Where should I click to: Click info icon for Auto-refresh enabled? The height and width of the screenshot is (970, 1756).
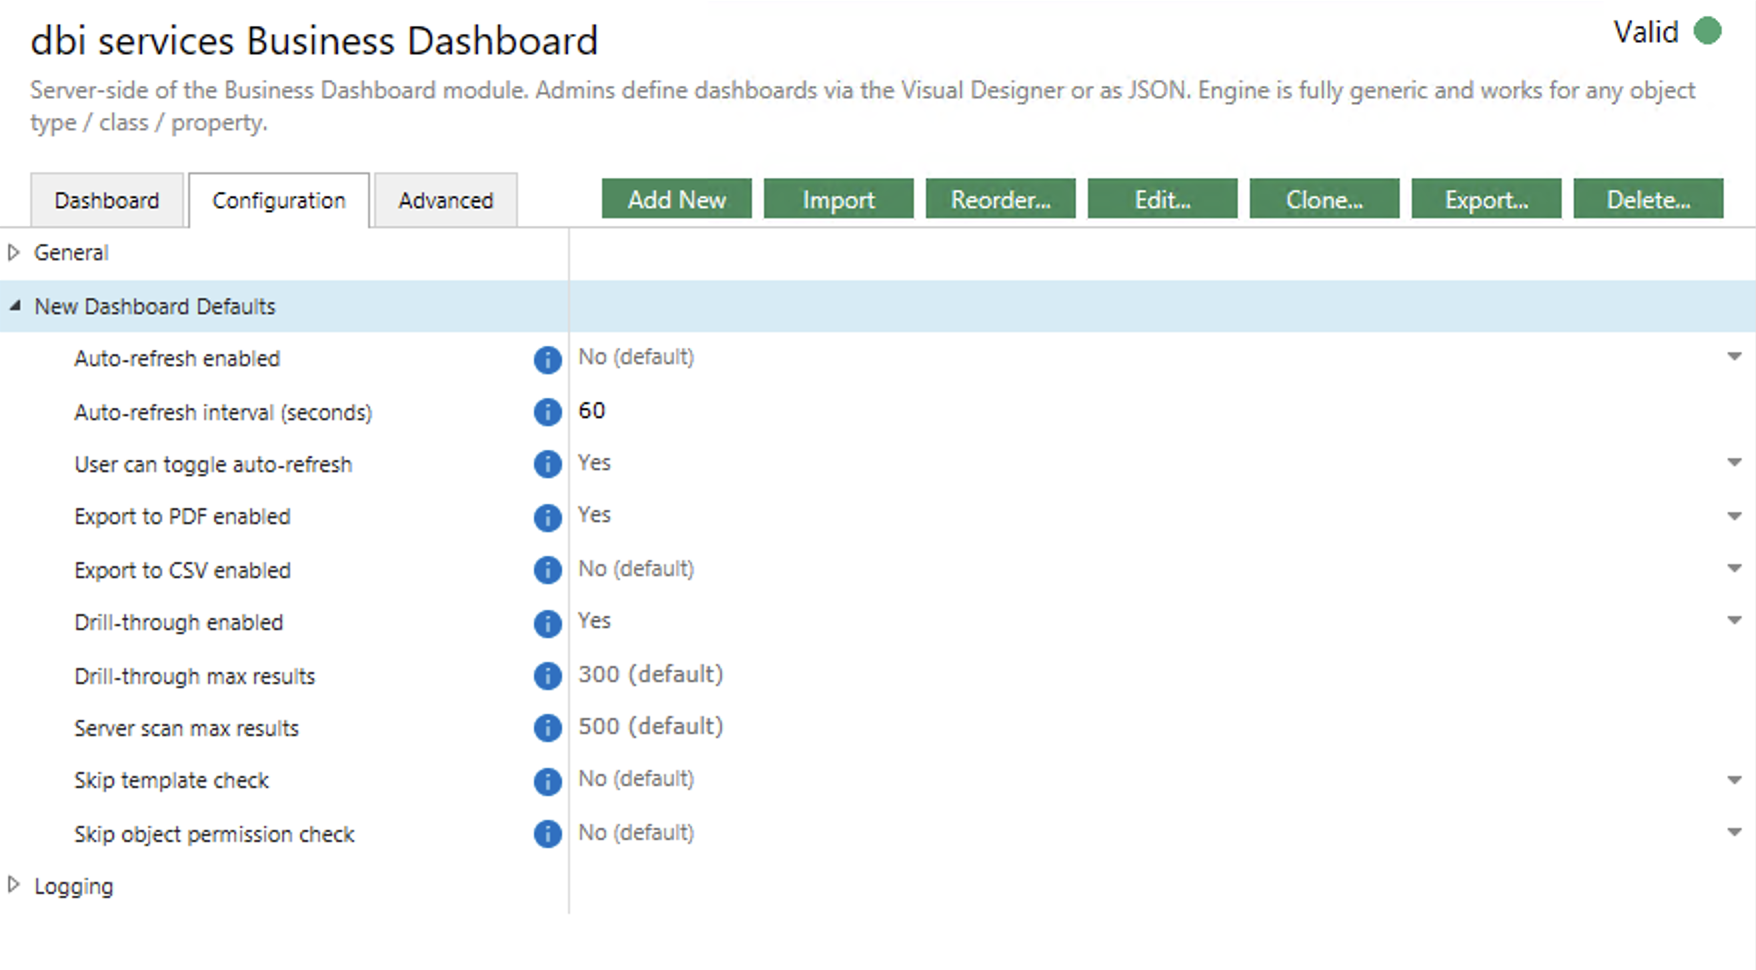point(547,359)
